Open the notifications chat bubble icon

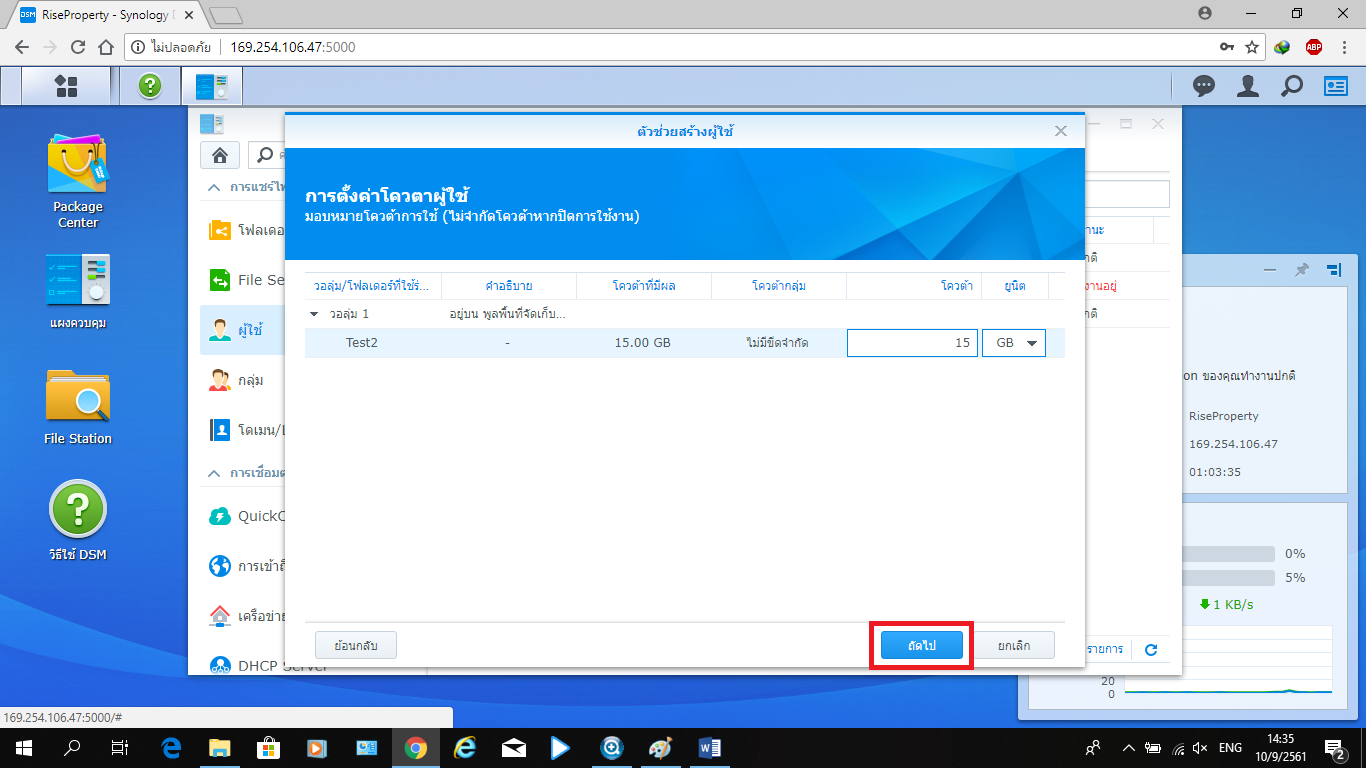[1204, 87]
